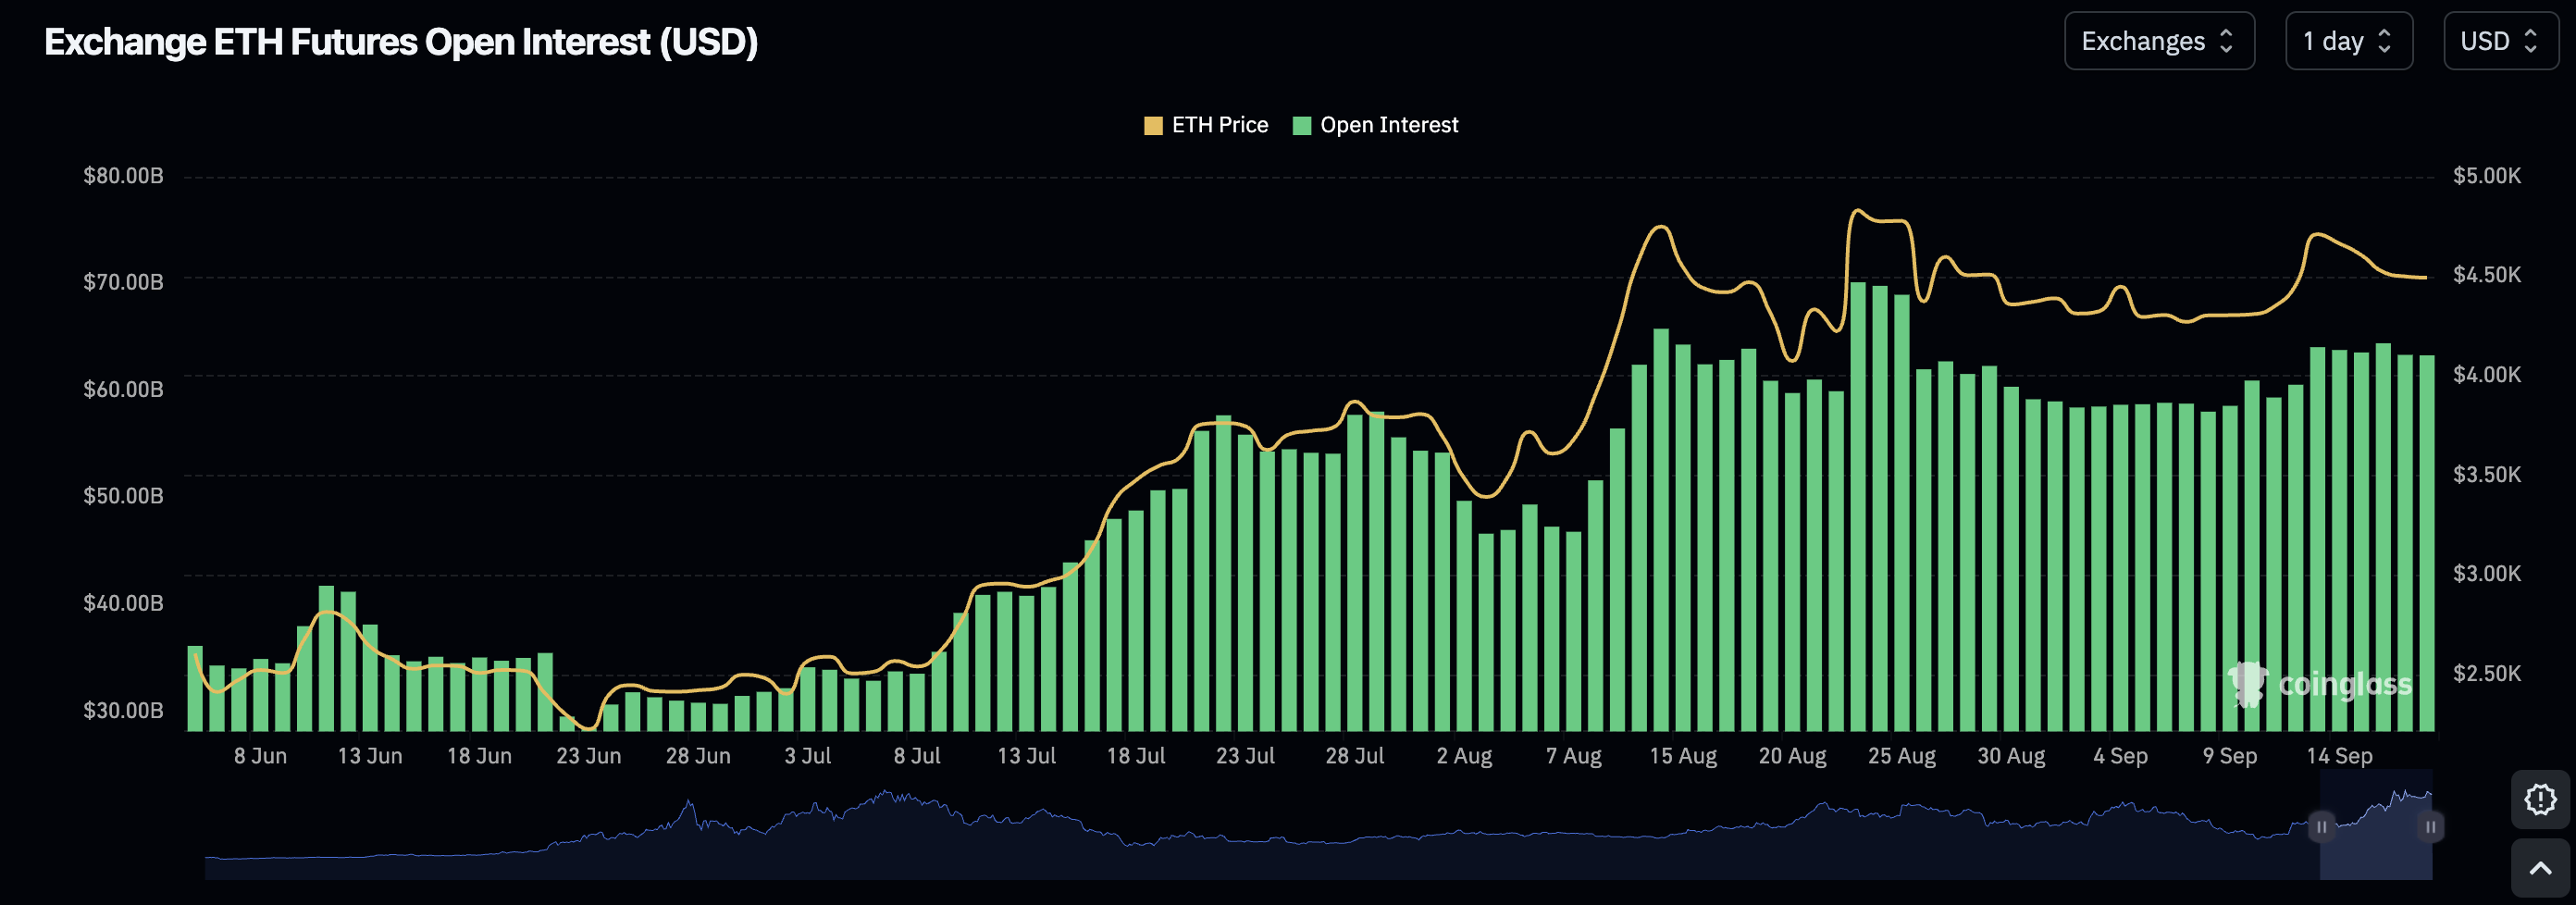Click the left handle of the range selector
Image resolution: width=2576 pixels, height=905 pixels.
[2321, 827]
